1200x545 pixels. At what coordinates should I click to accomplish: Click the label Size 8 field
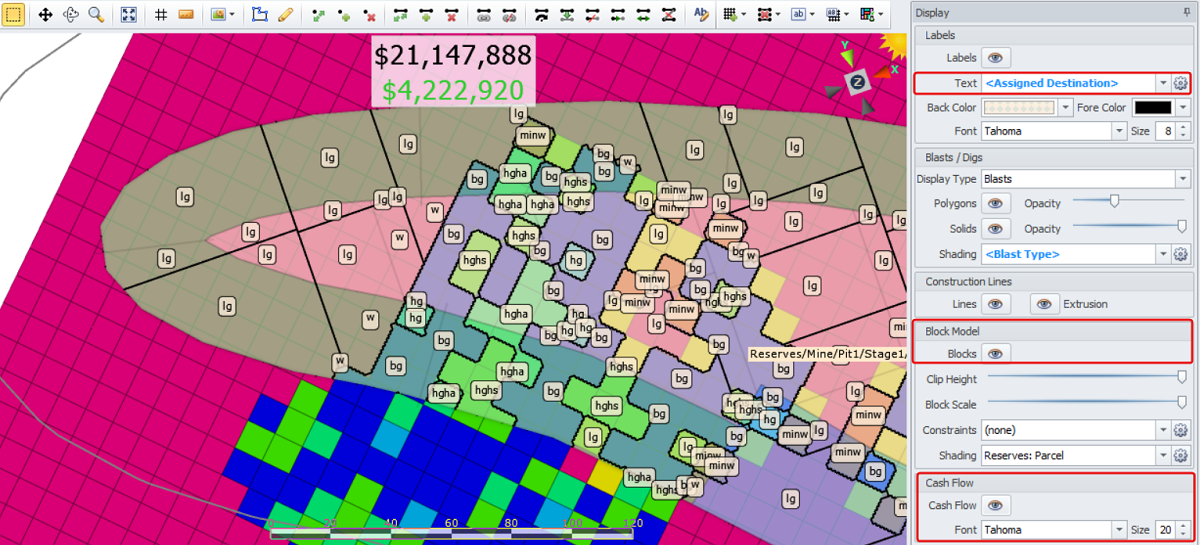[1165, 131]
